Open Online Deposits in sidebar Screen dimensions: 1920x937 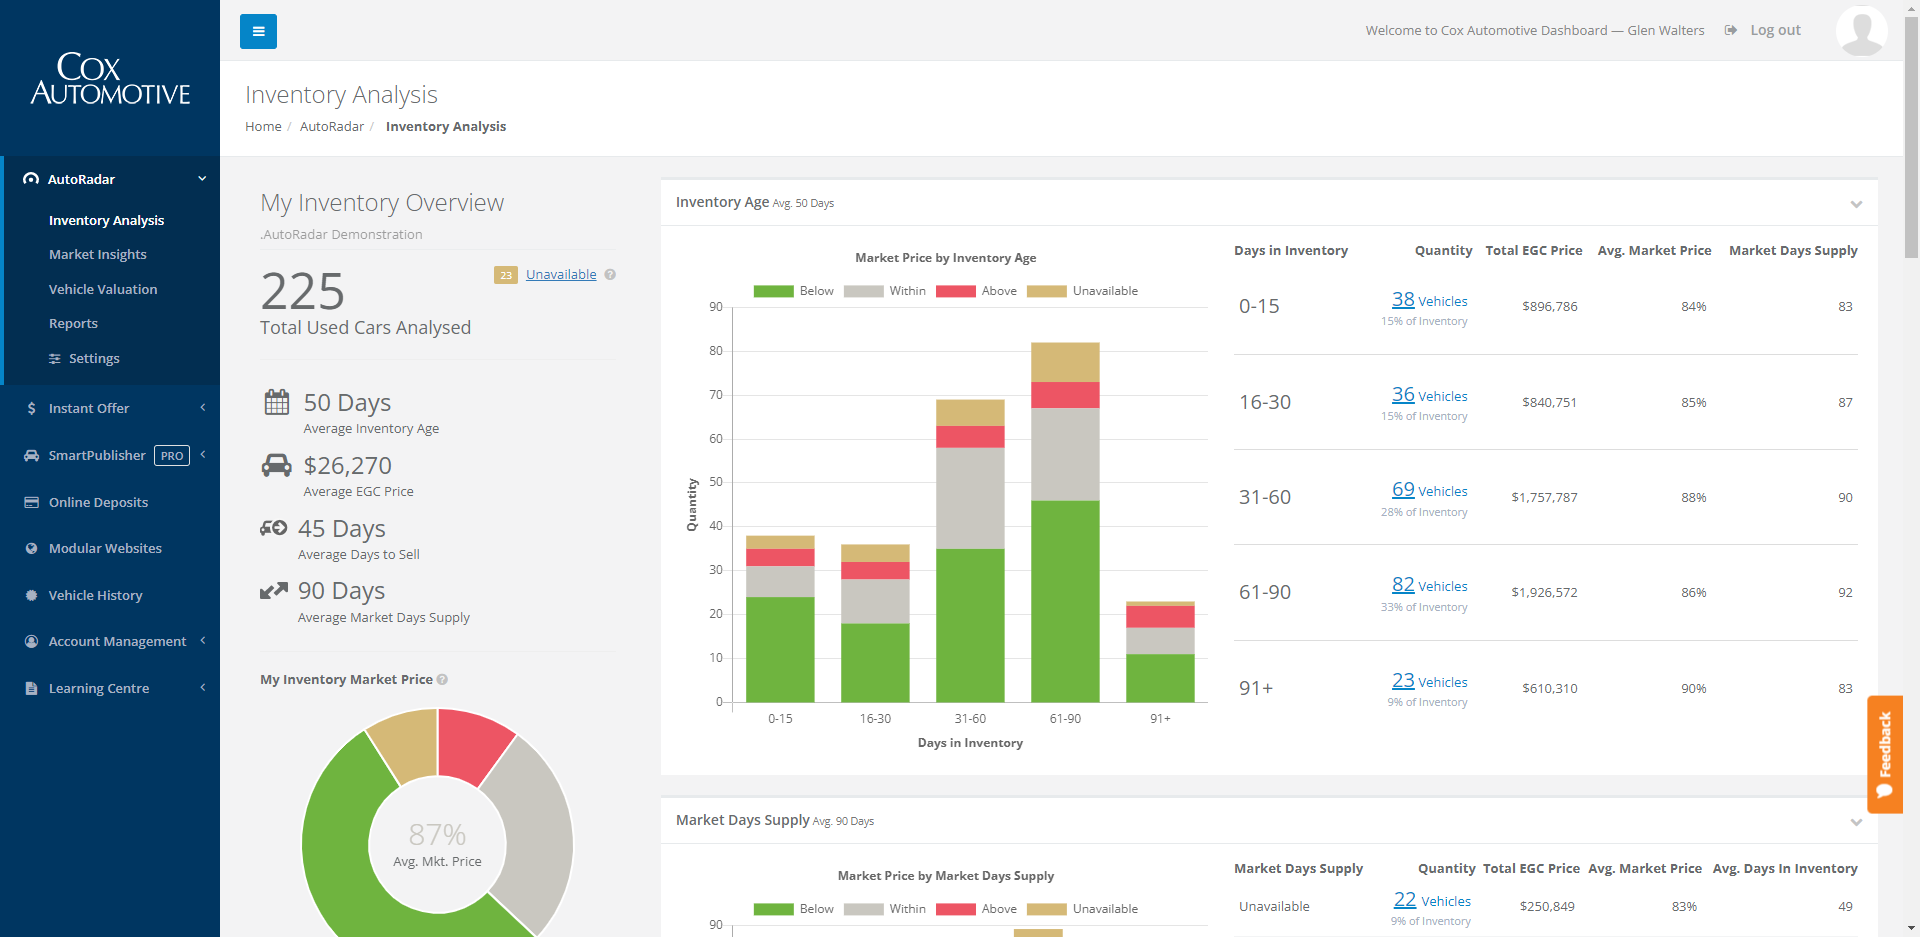98,502
